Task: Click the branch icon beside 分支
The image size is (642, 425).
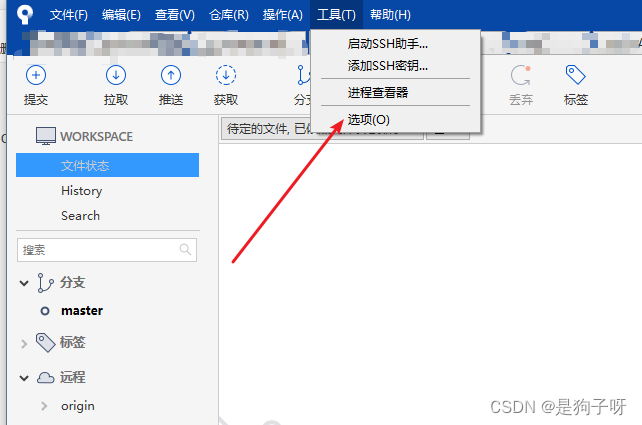Action: [45, 283]
